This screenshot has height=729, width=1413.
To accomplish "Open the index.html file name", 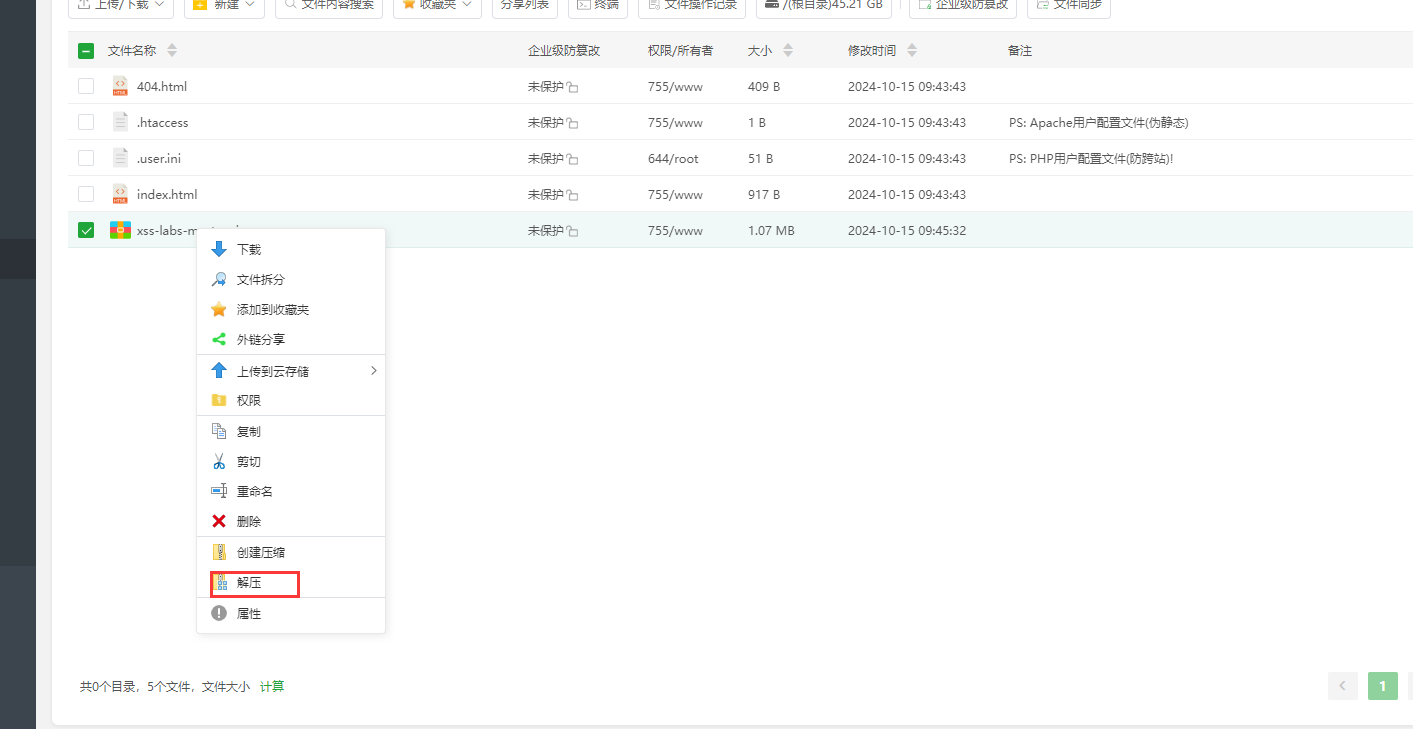I will coord(167,195).
